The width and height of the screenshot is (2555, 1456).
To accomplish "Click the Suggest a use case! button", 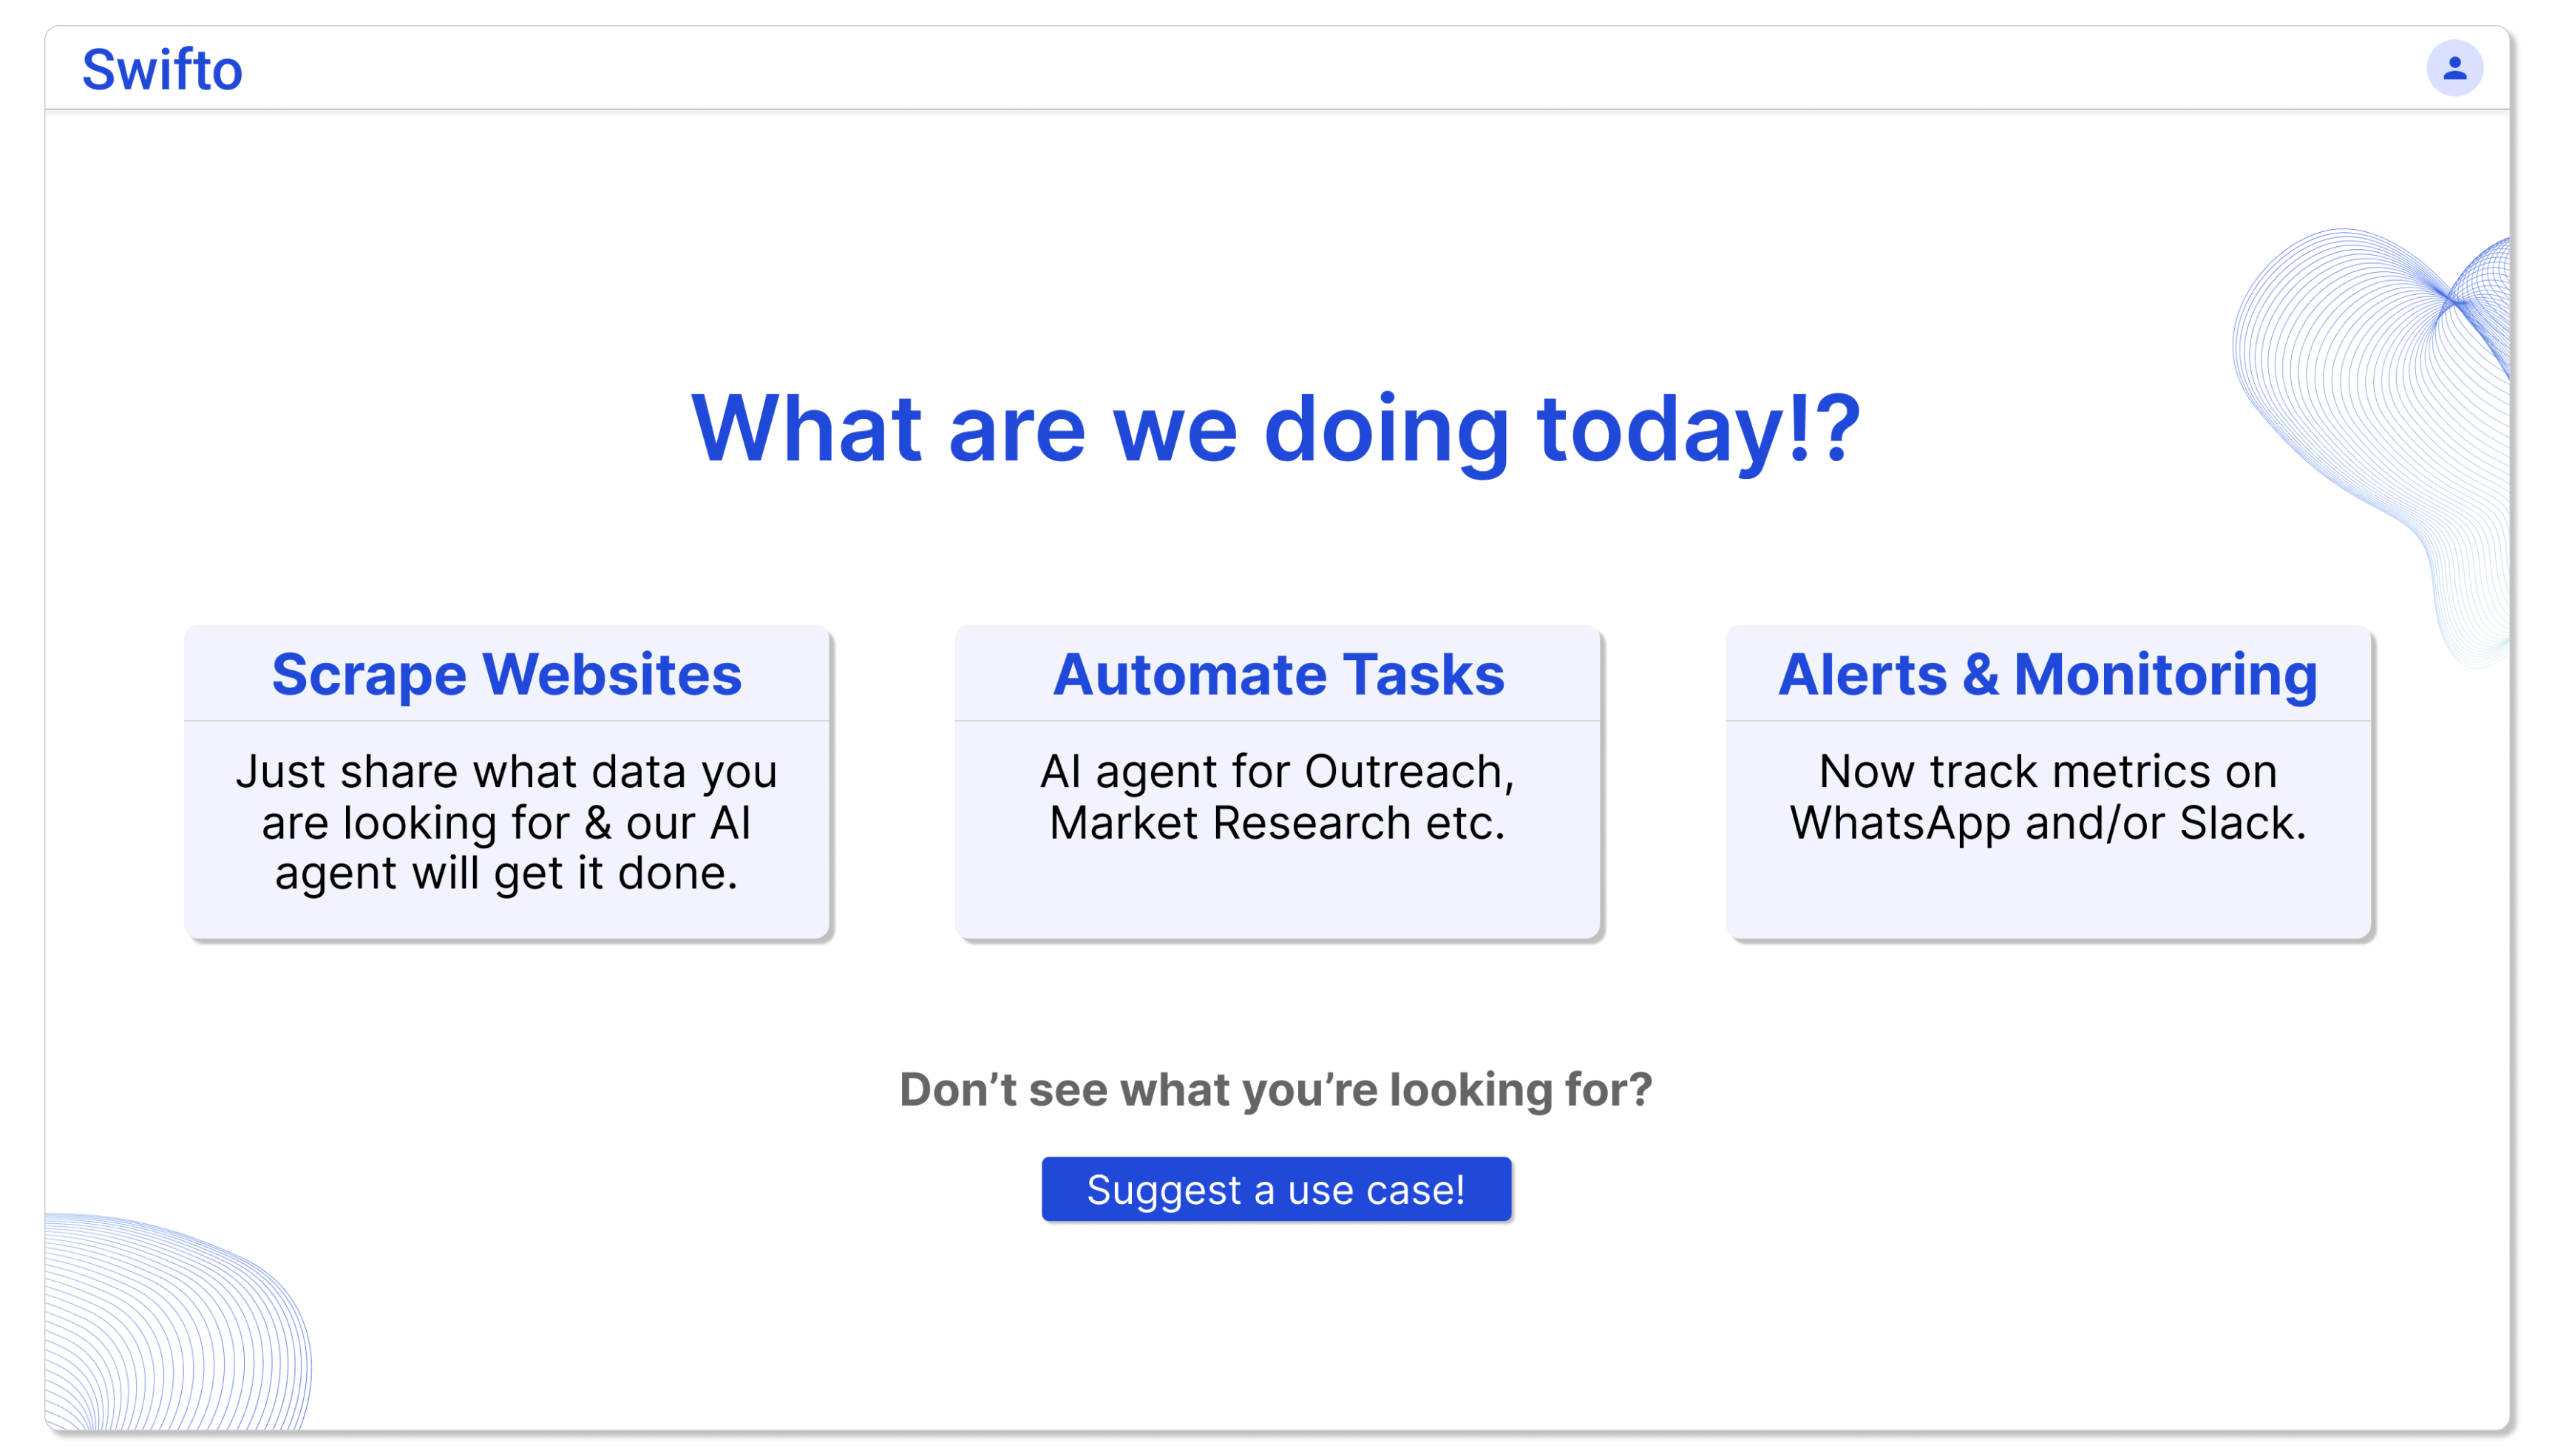I will [1276, 1189].
